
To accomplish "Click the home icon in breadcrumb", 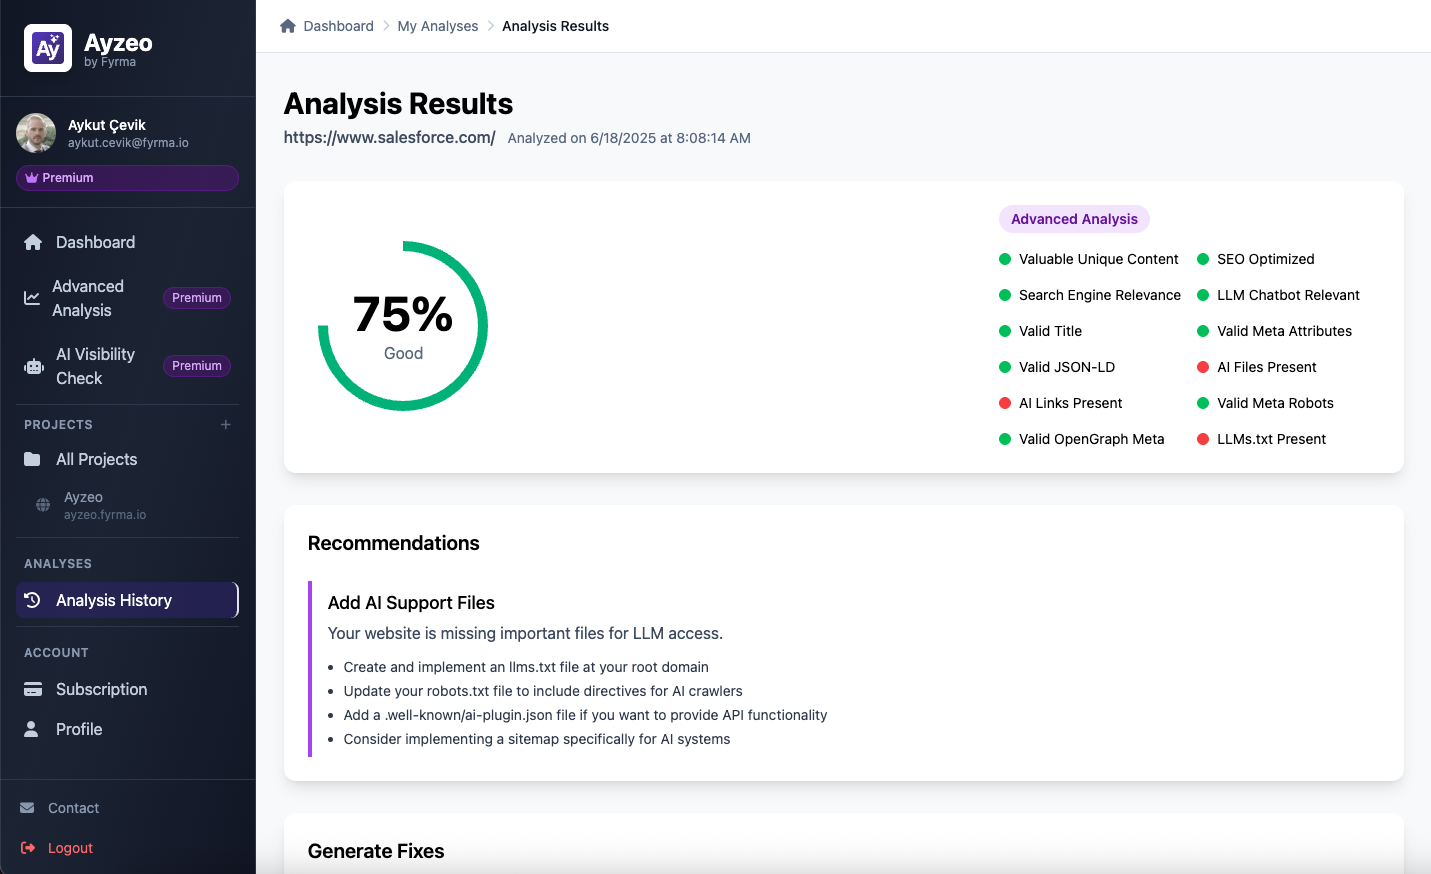I will click(x=288, y=26).
